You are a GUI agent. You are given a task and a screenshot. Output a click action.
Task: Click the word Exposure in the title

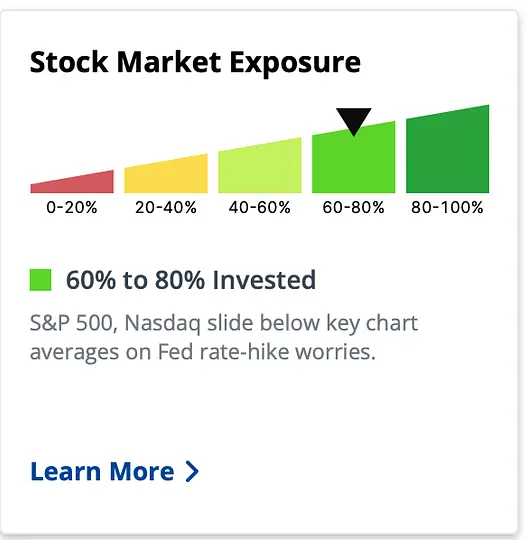295,63
